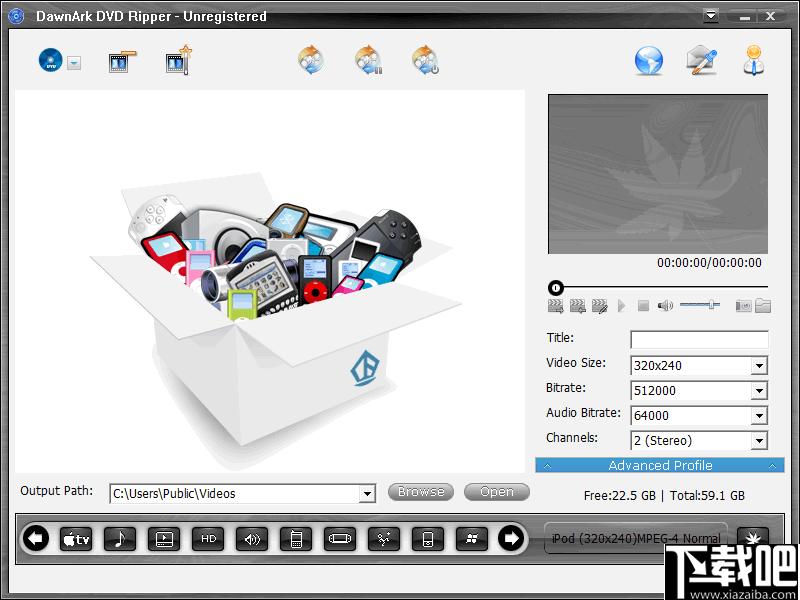Take a snapshot with camera icon
Viewport: 800px width, 600px height.
[x=743, y=306]
